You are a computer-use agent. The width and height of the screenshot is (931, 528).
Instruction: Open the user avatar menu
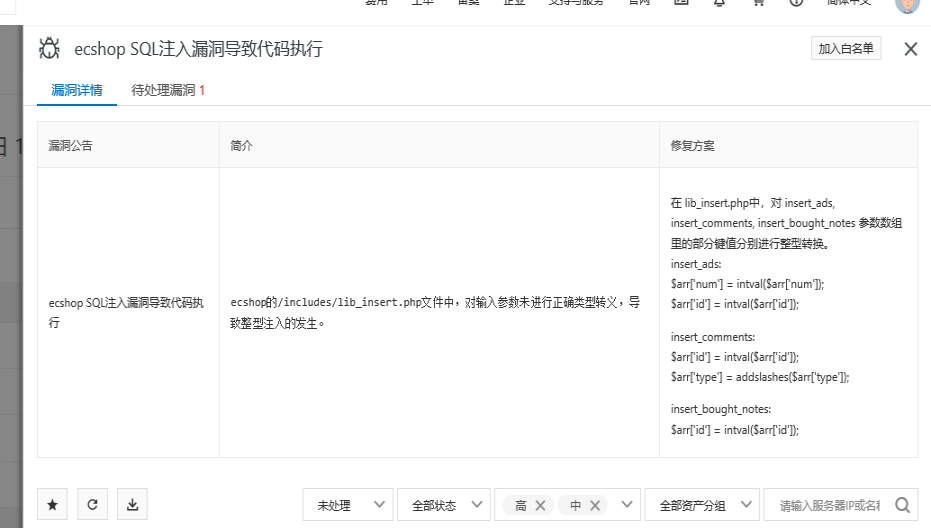click(x=907, y=3)
